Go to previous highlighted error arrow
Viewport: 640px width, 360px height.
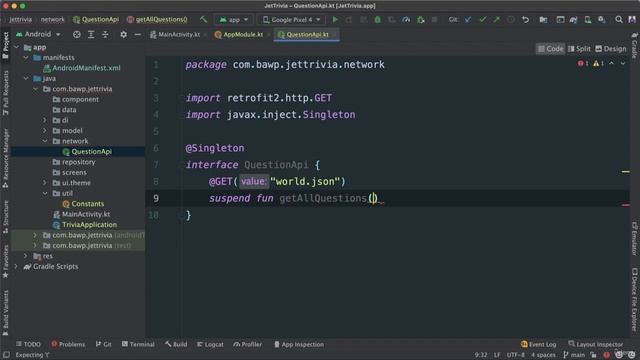(x=611, y=63)
